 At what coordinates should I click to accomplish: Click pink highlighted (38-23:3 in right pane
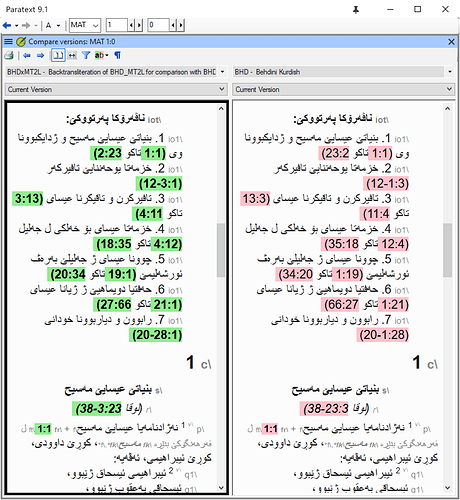(324, 409)
